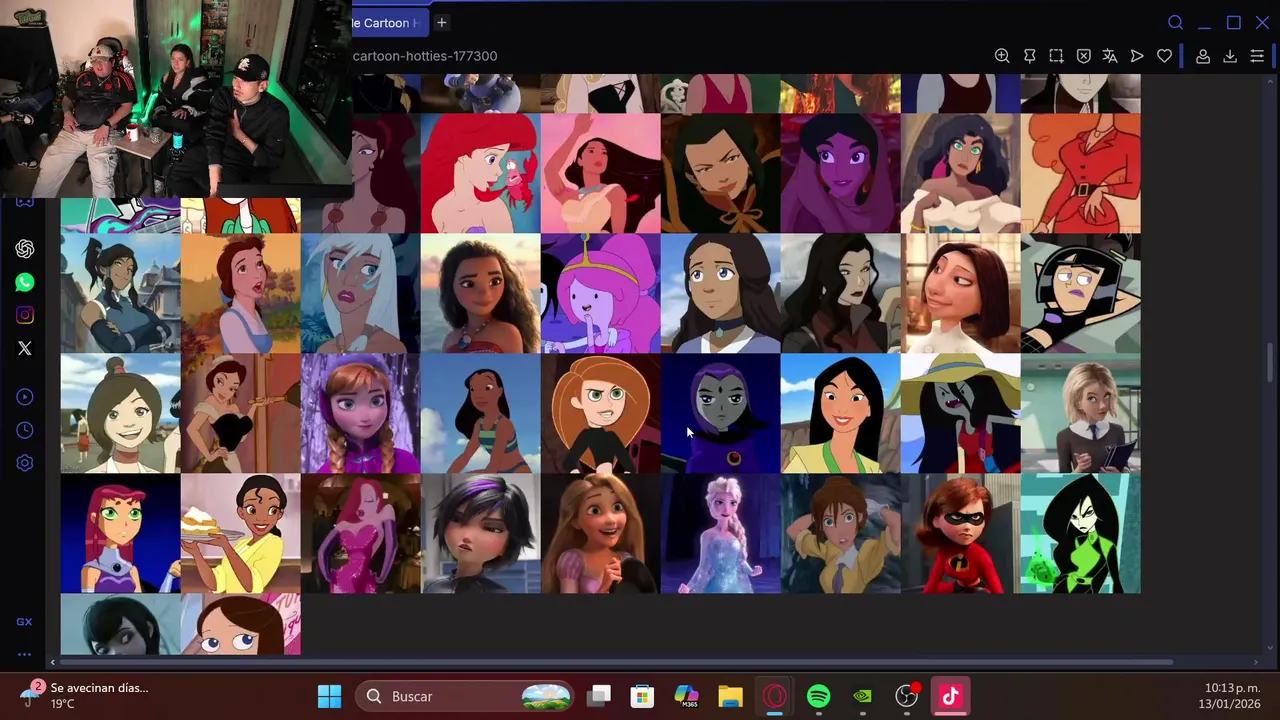Select the Cartoon browser tab
This screenshot has width=1280, height=720.
389,22
